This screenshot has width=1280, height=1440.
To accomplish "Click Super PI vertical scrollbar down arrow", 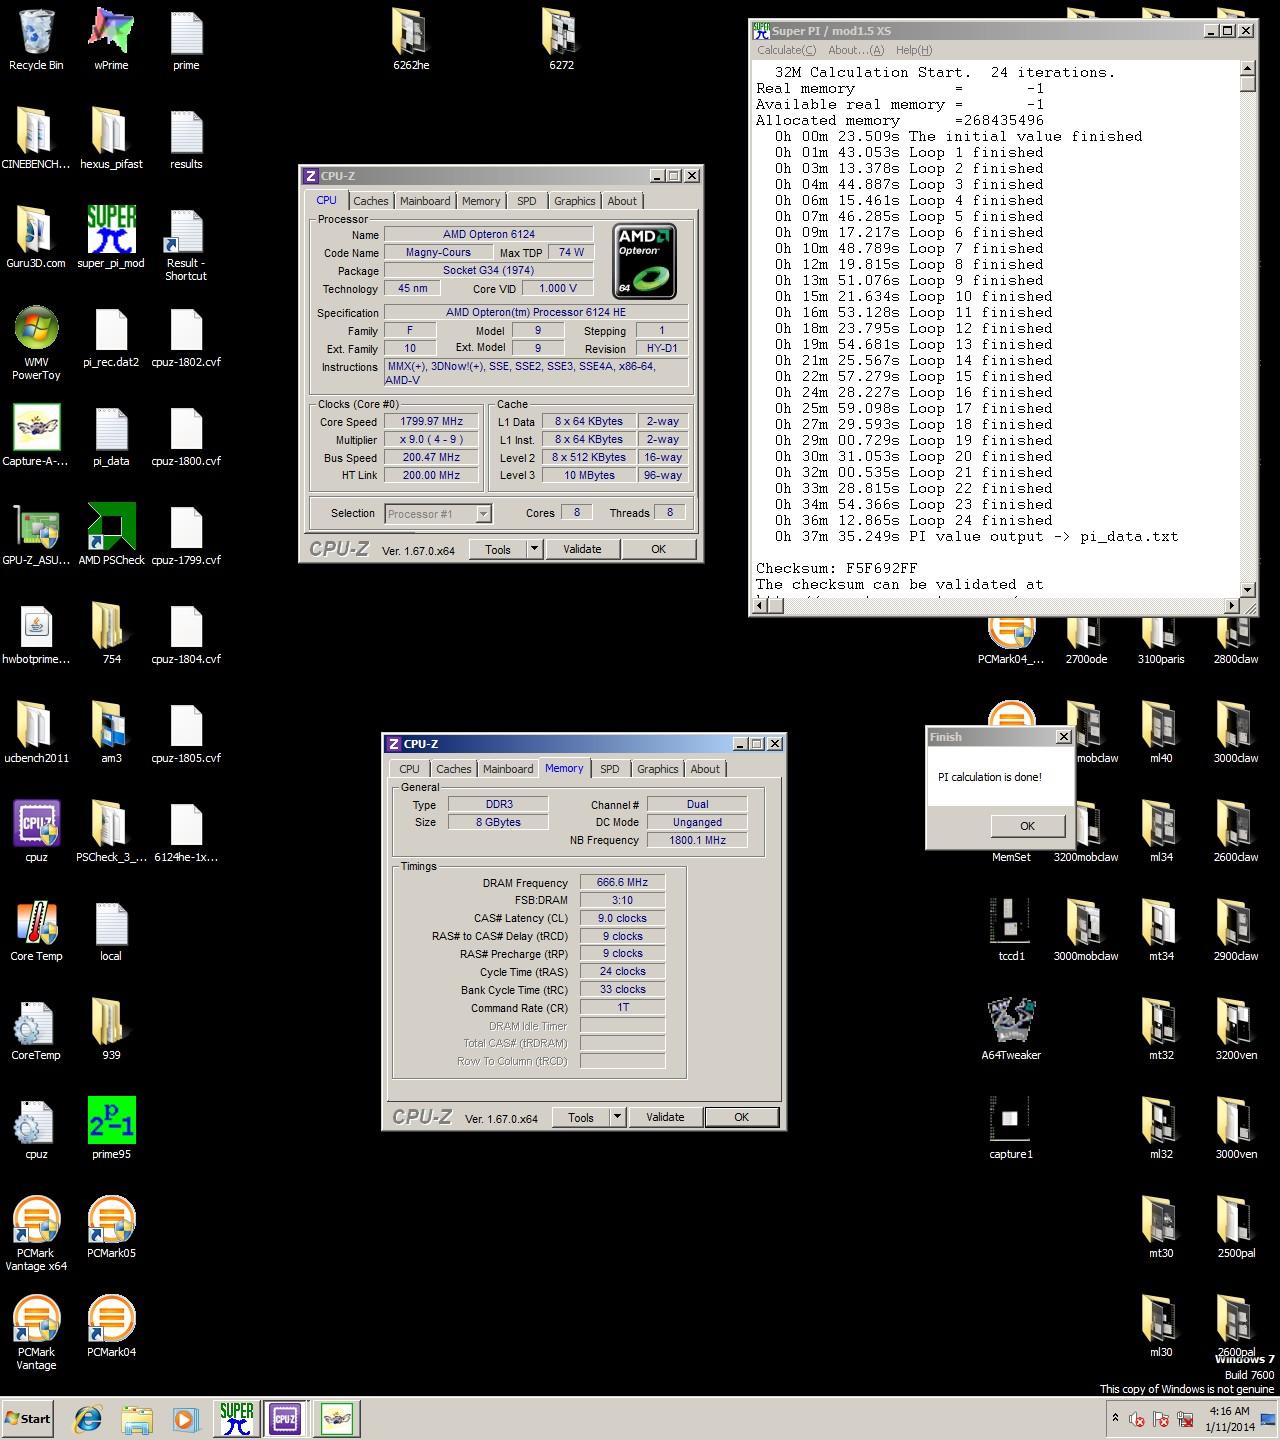I will click(1248, 589).
